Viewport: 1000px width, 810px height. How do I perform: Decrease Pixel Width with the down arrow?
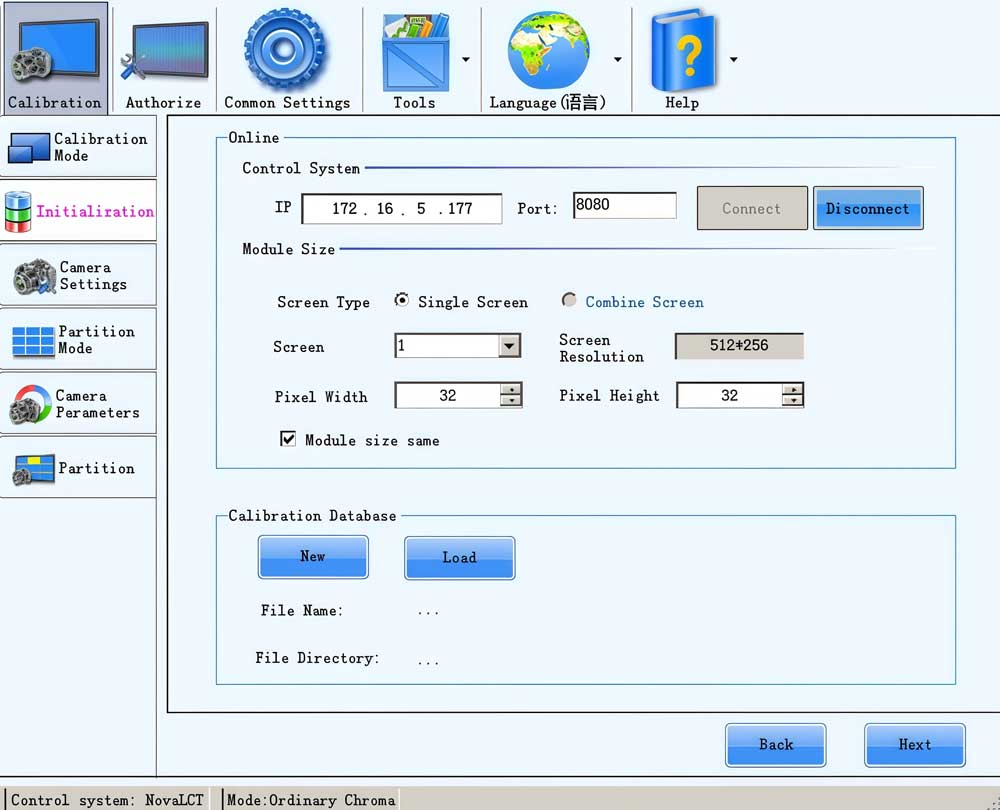[x=511, y=401]
